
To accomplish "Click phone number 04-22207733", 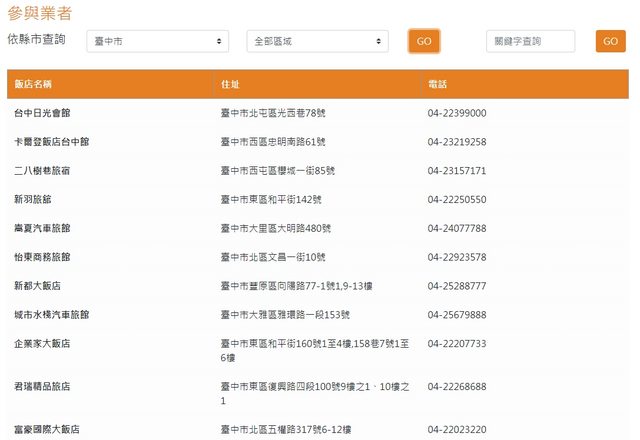I will (x=457, y=344).
